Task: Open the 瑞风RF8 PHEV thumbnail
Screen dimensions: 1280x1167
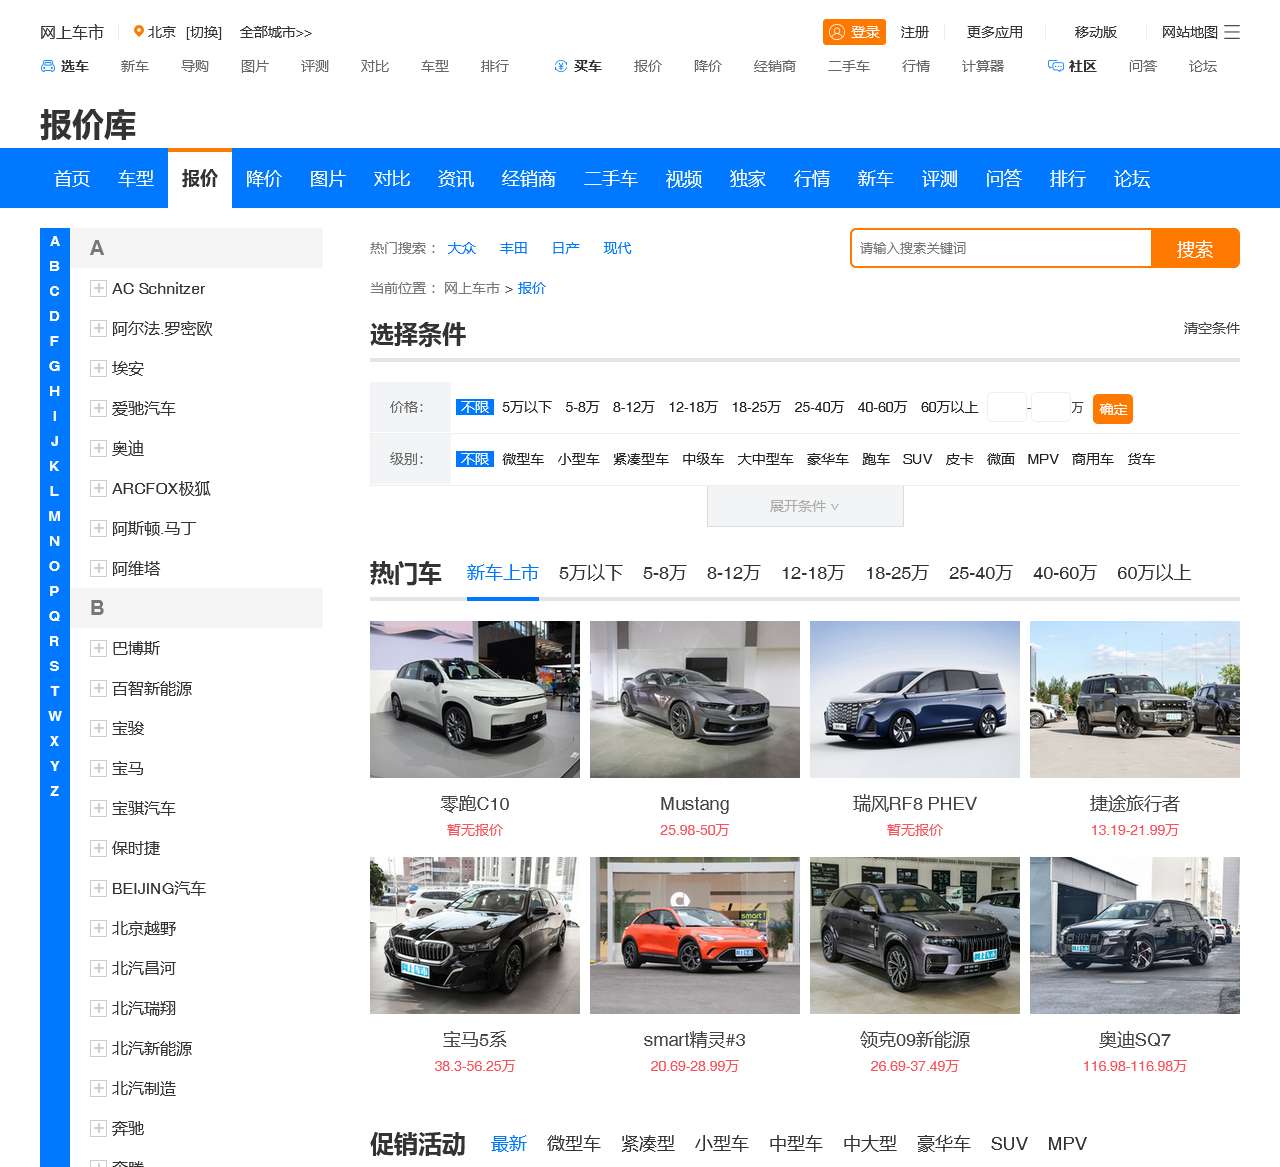Action: pos(915,699)
